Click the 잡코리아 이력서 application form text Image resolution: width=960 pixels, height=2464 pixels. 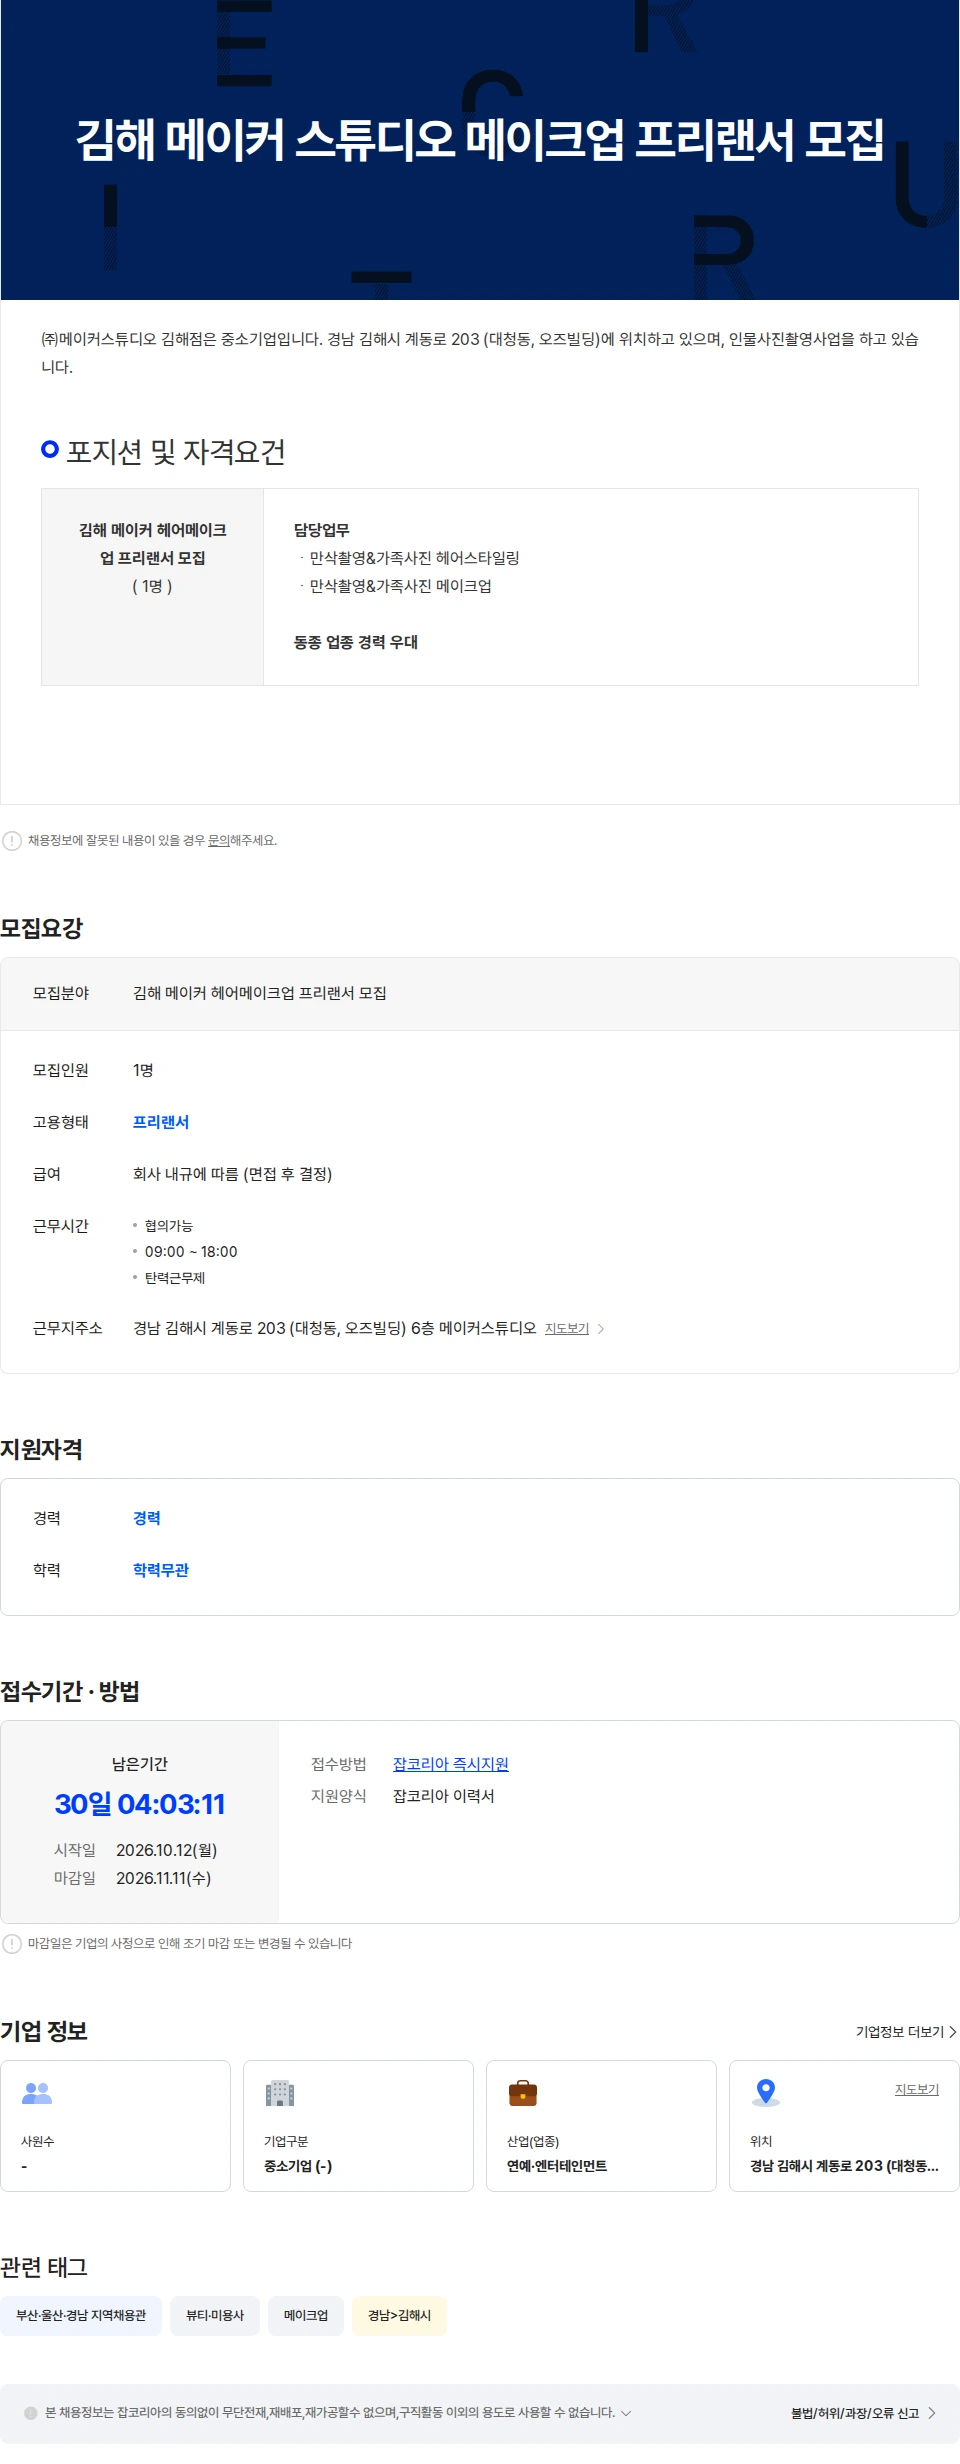pyautogui.click(x=444, y=1796)
